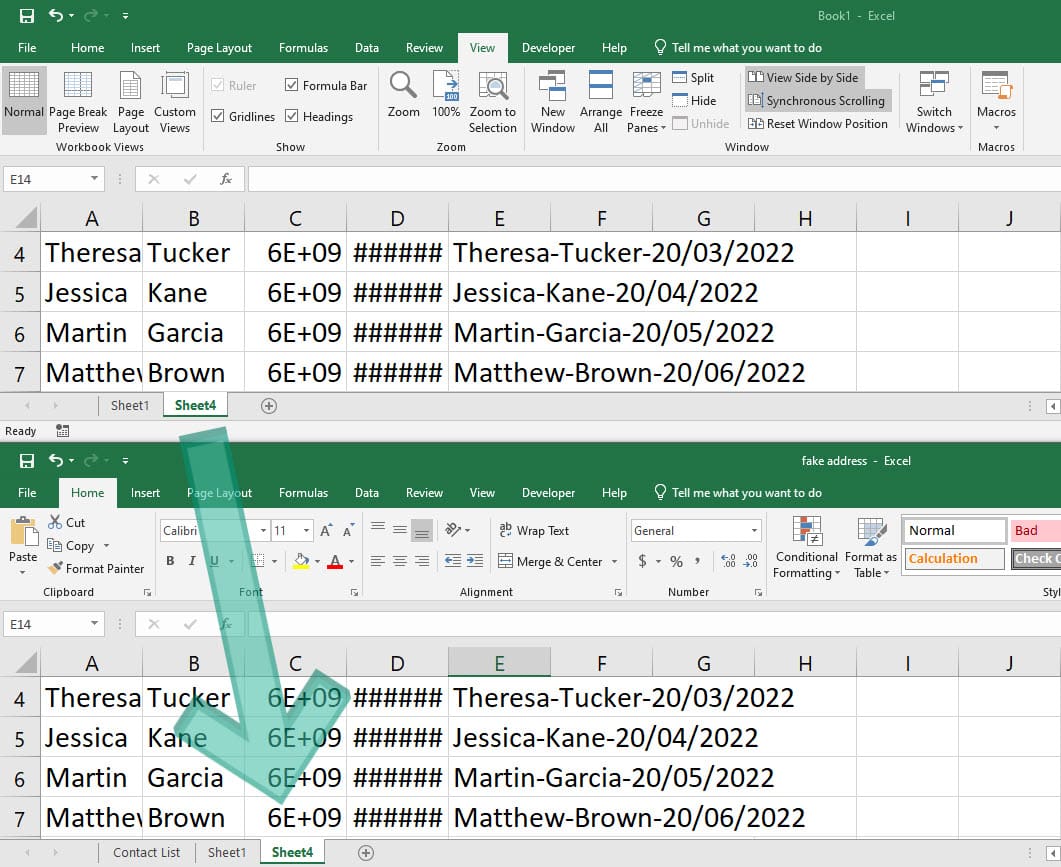Click the Arrange All icon
The image size is (1061, 867).
pos(600,100)
